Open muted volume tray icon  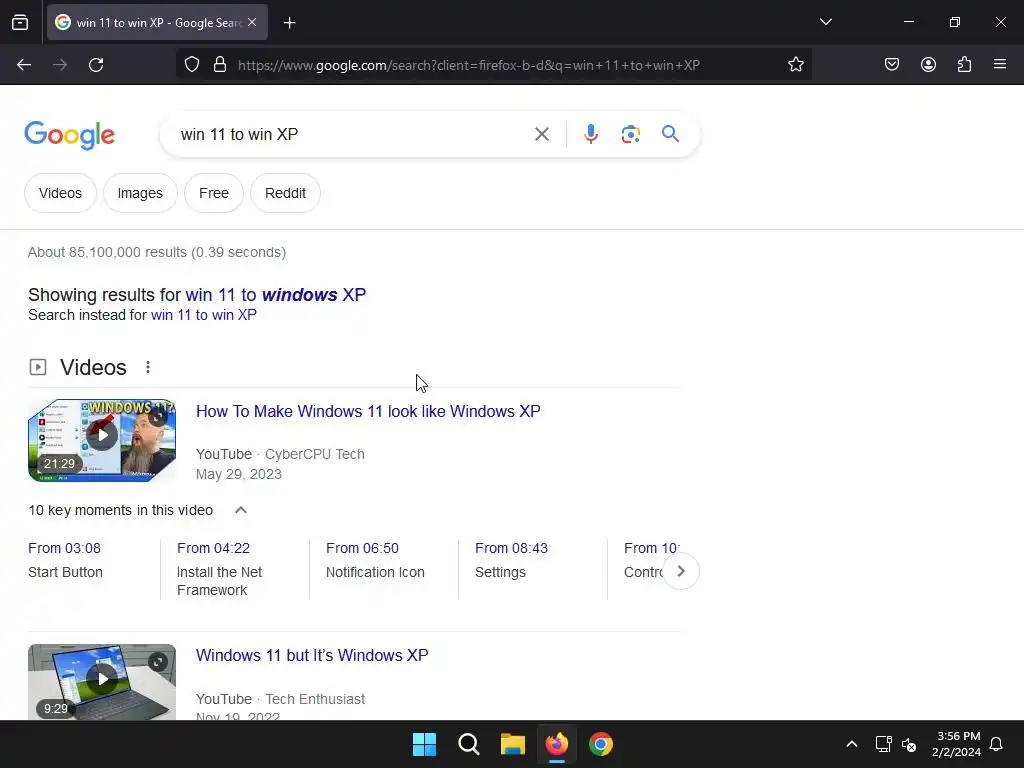coord(909,744)
